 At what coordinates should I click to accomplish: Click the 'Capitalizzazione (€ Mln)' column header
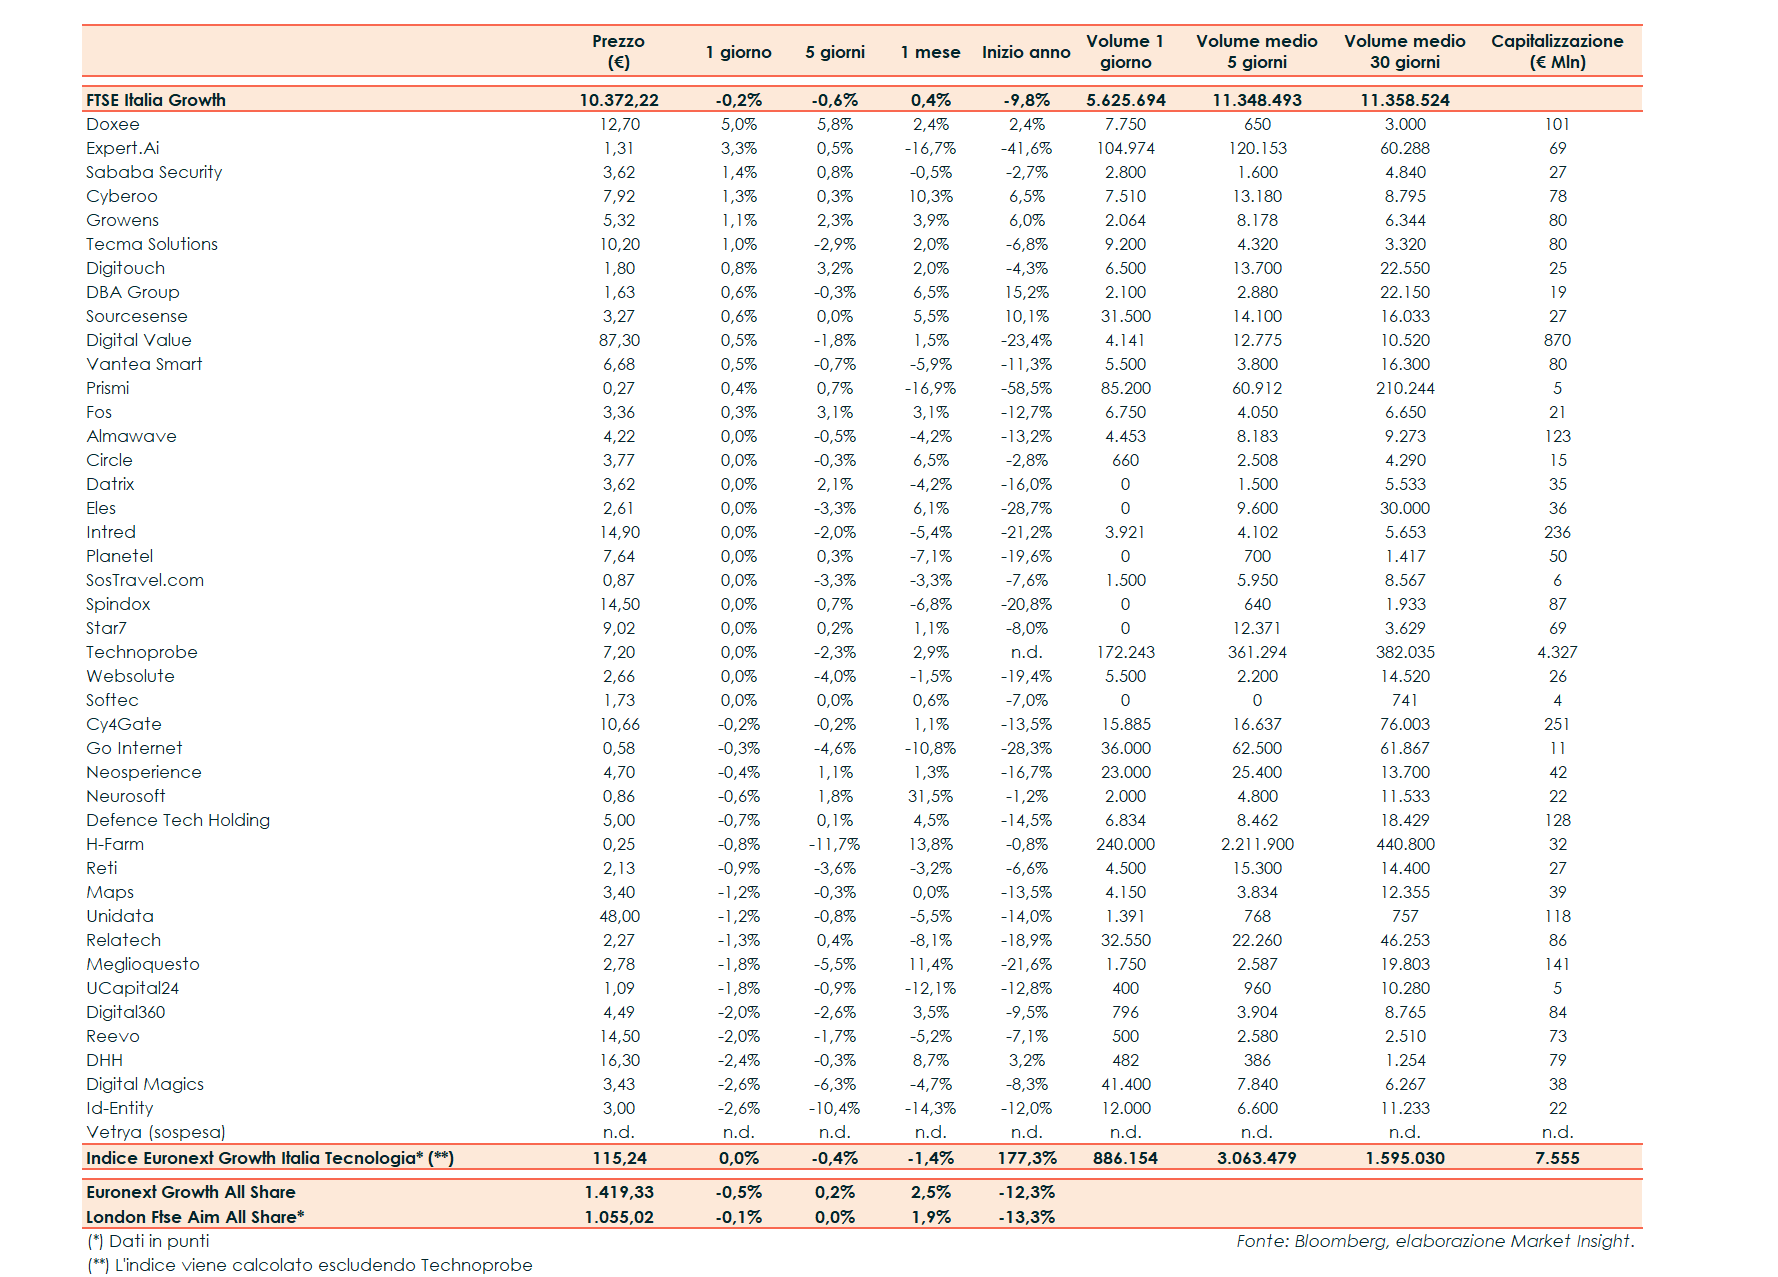[1557, 51]
